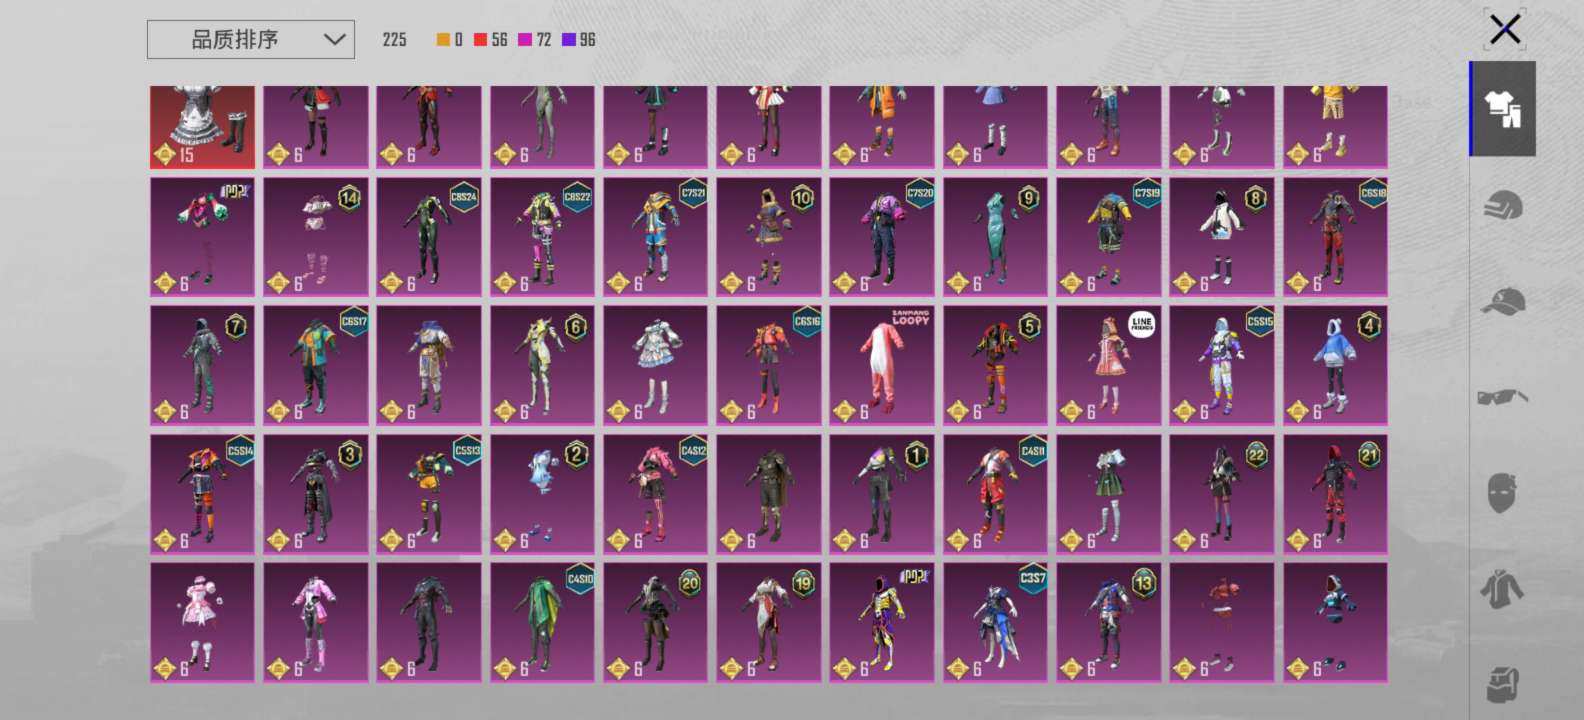
Task: Pick the teal dress with badge 9
Action: (x=995, y=237)
